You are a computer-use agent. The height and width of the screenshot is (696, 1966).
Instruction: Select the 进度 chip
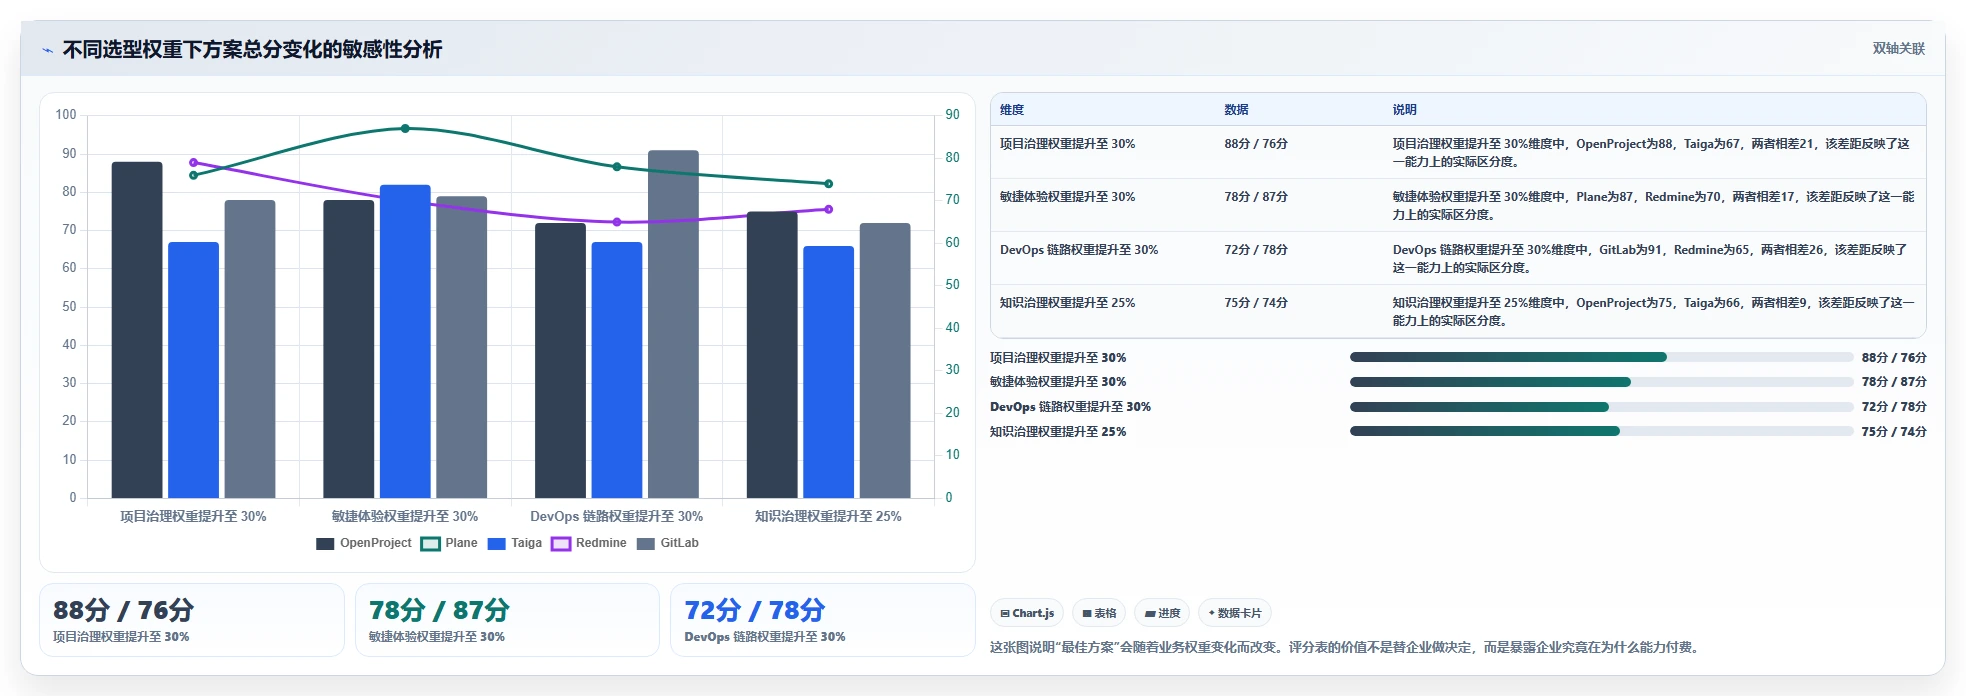1162,613
